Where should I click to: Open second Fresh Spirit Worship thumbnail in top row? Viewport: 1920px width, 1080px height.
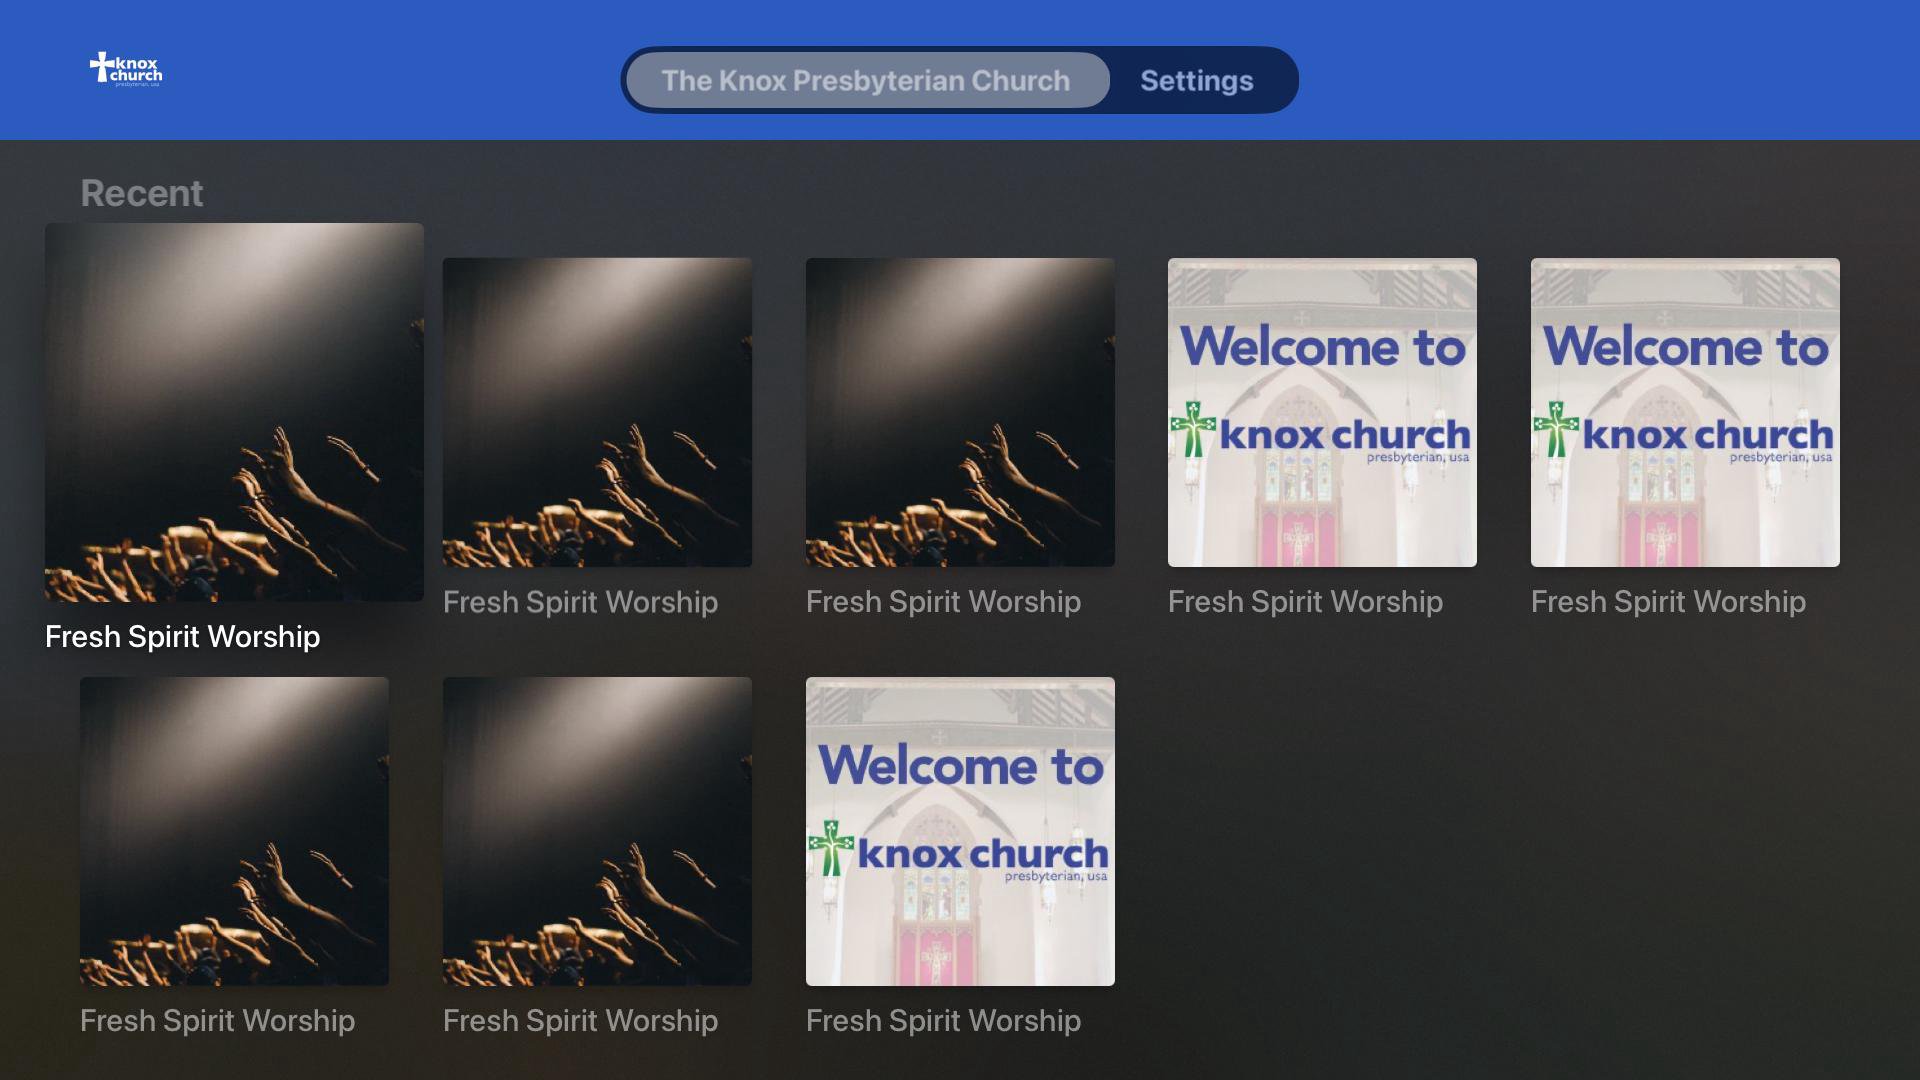click(597, 412)
